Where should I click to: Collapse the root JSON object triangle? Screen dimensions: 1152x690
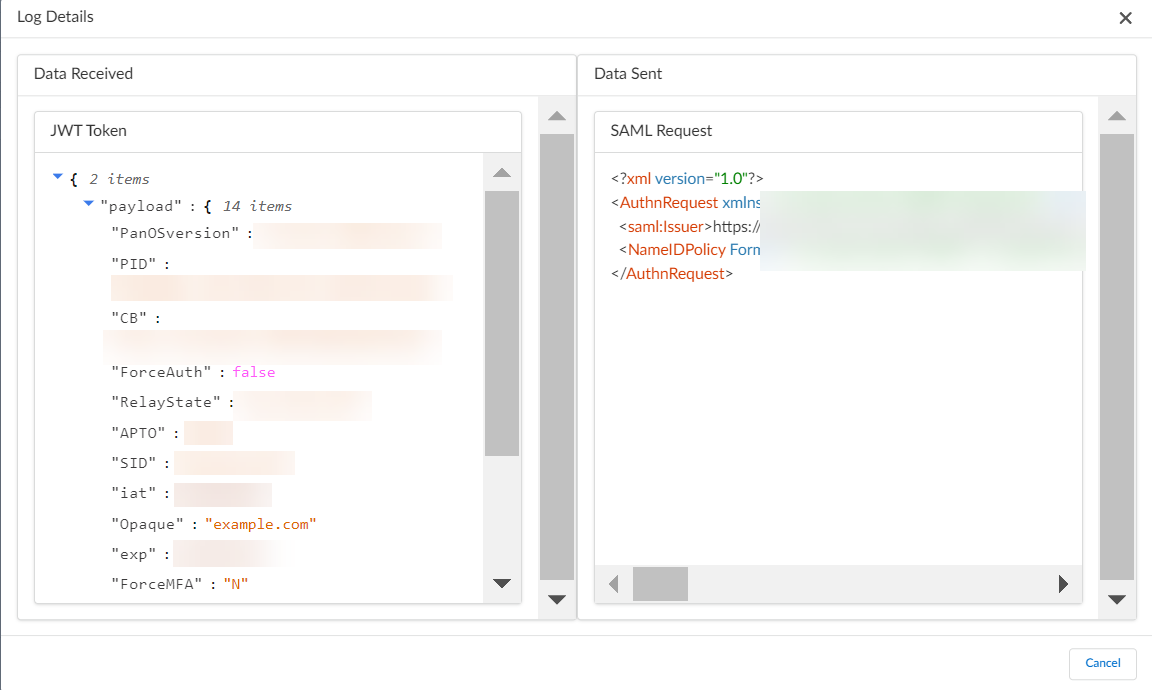[x=57, y=178]
